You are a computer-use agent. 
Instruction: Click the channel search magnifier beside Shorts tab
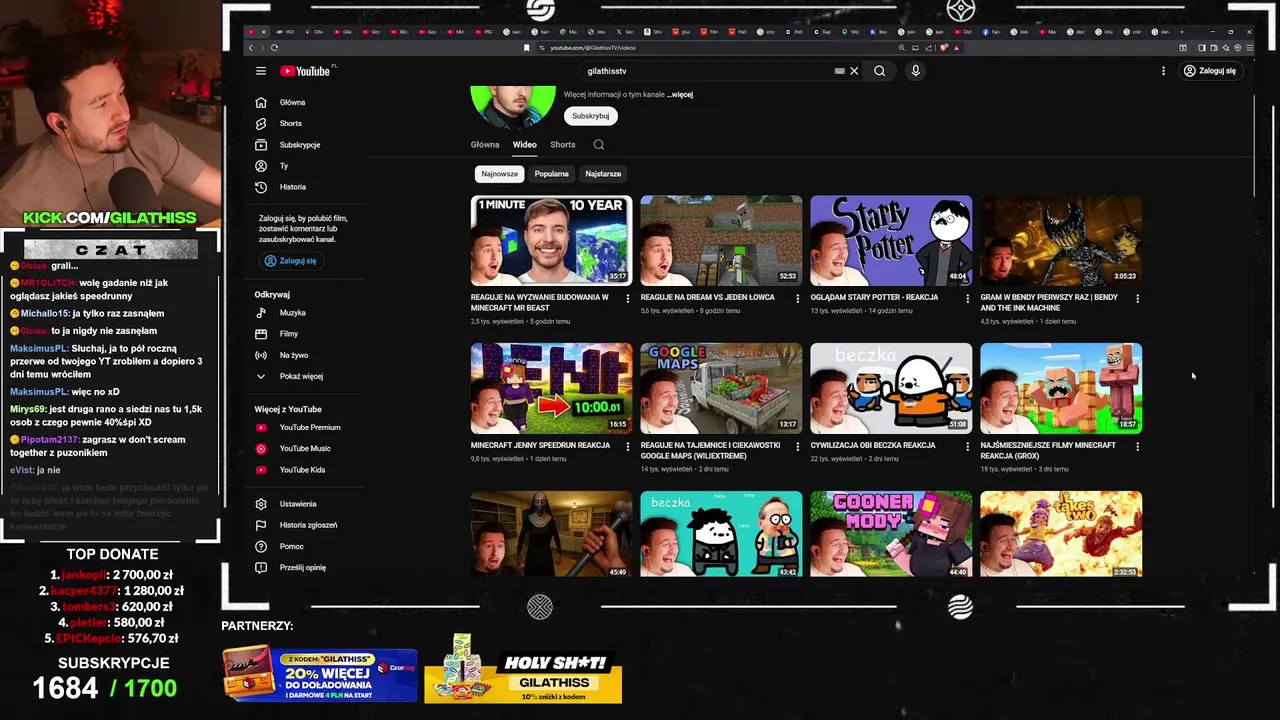pyautogui.click(x=599, y=145)
